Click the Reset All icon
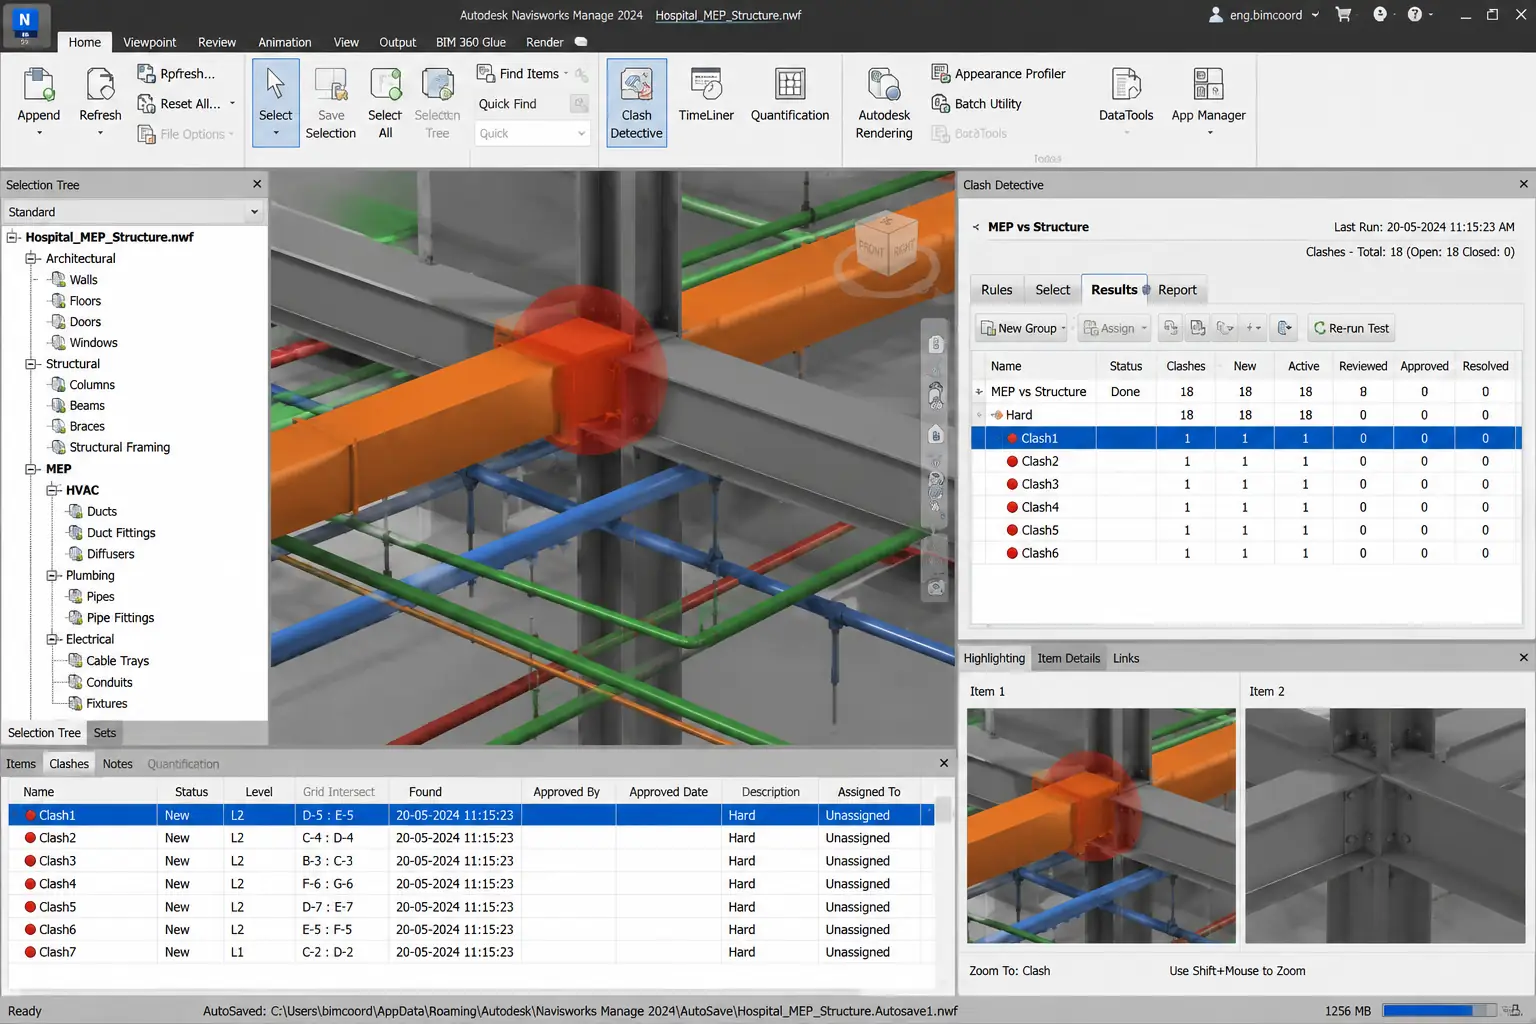The height and width of the screenshot is (1024, 1536). click(146, 103)
